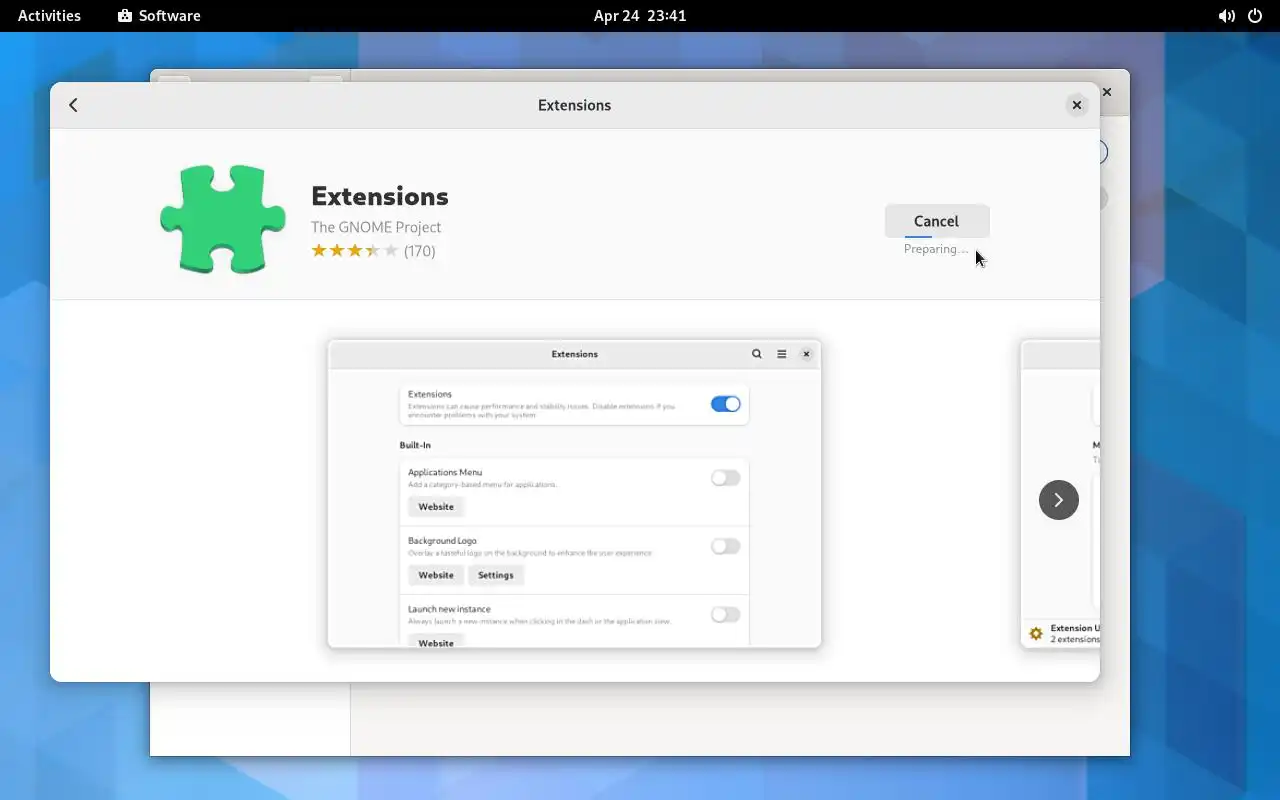
Task: Click the green puzzle piece app icon
Action: pos(222,219)
